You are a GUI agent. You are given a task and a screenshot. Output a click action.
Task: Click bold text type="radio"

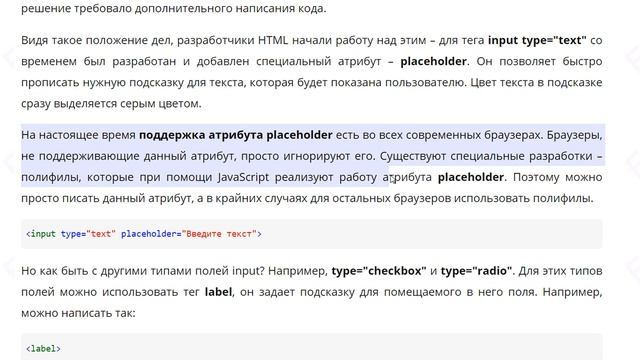[476, 271]
